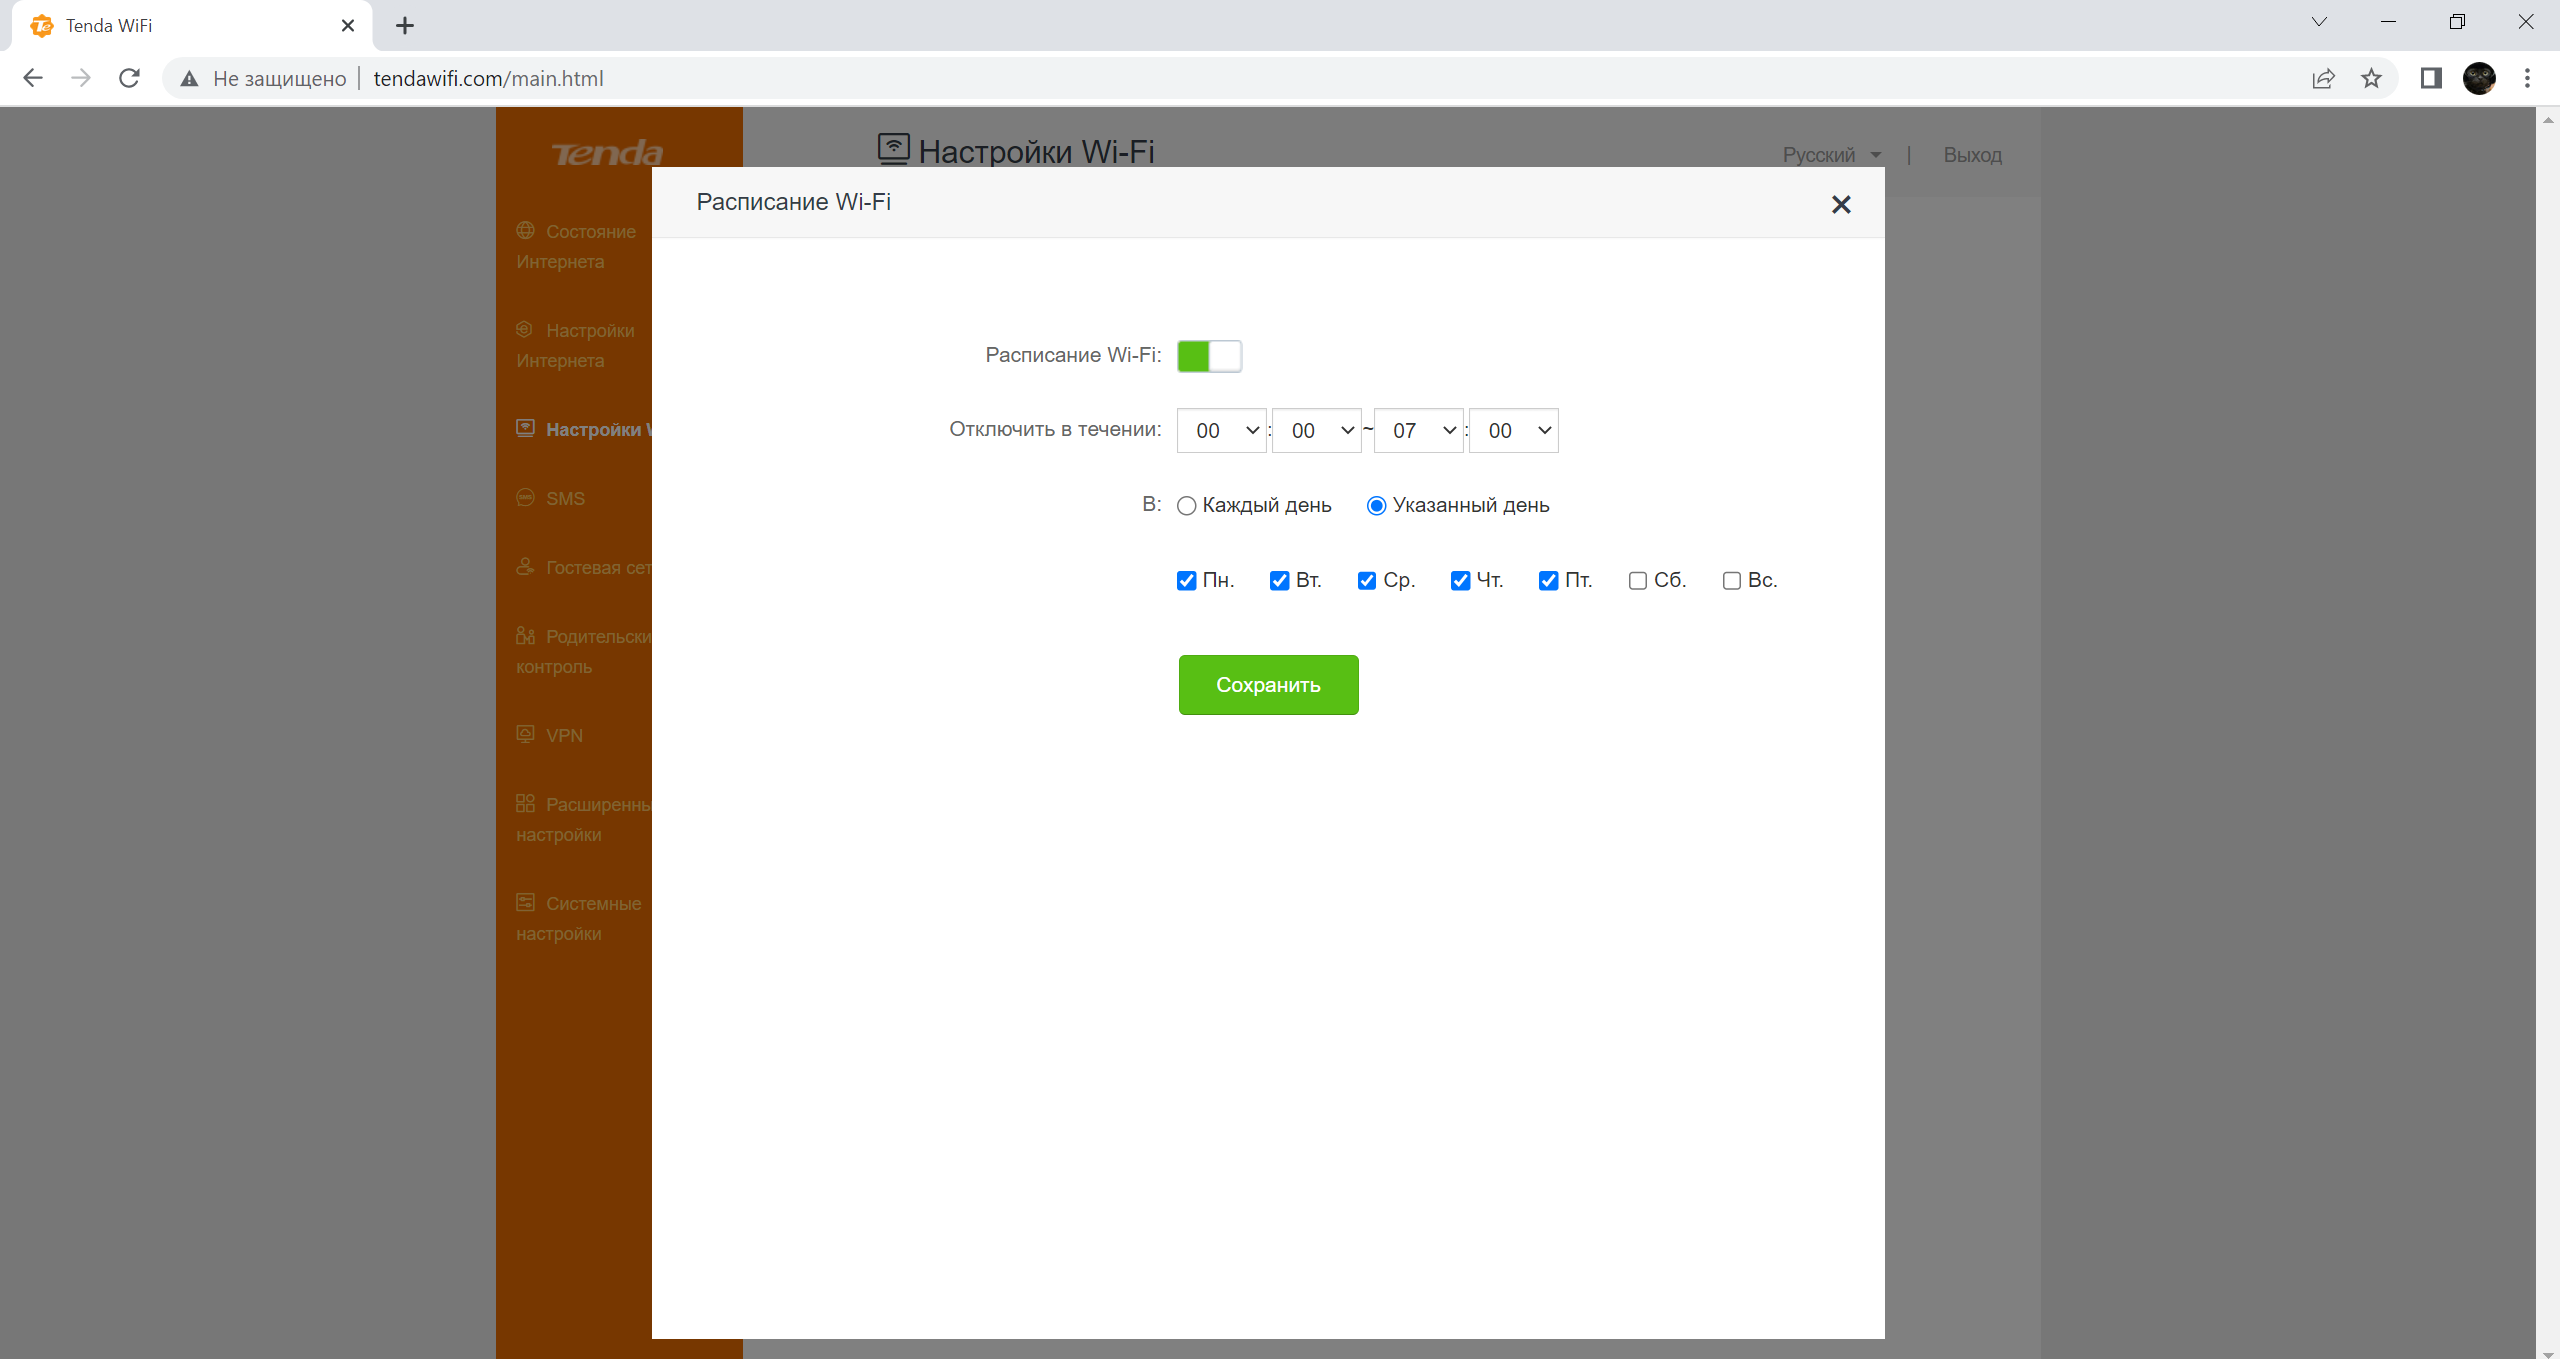The image size is (2560, 1359).
Task: Toggle the Wi-Fi schedule switch
Action: (1209, 356)
